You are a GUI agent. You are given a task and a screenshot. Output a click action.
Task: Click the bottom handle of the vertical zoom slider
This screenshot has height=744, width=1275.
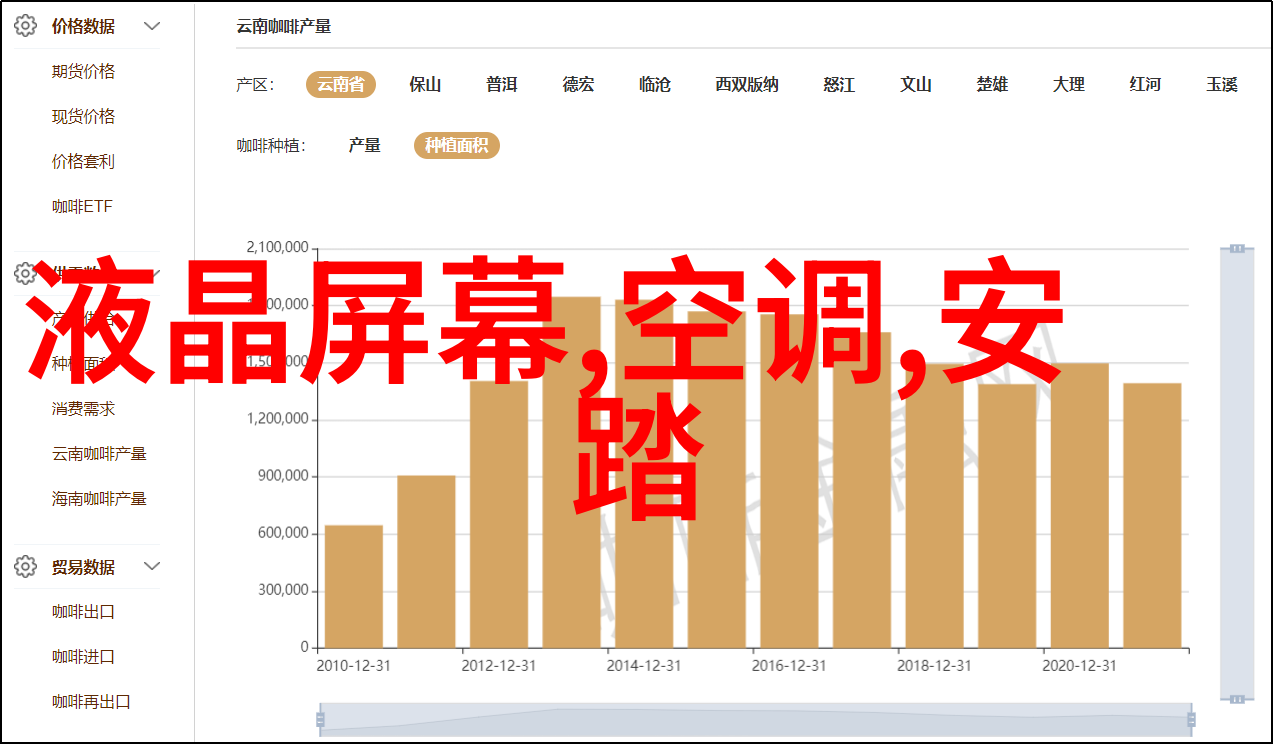tap(1237, 698)
